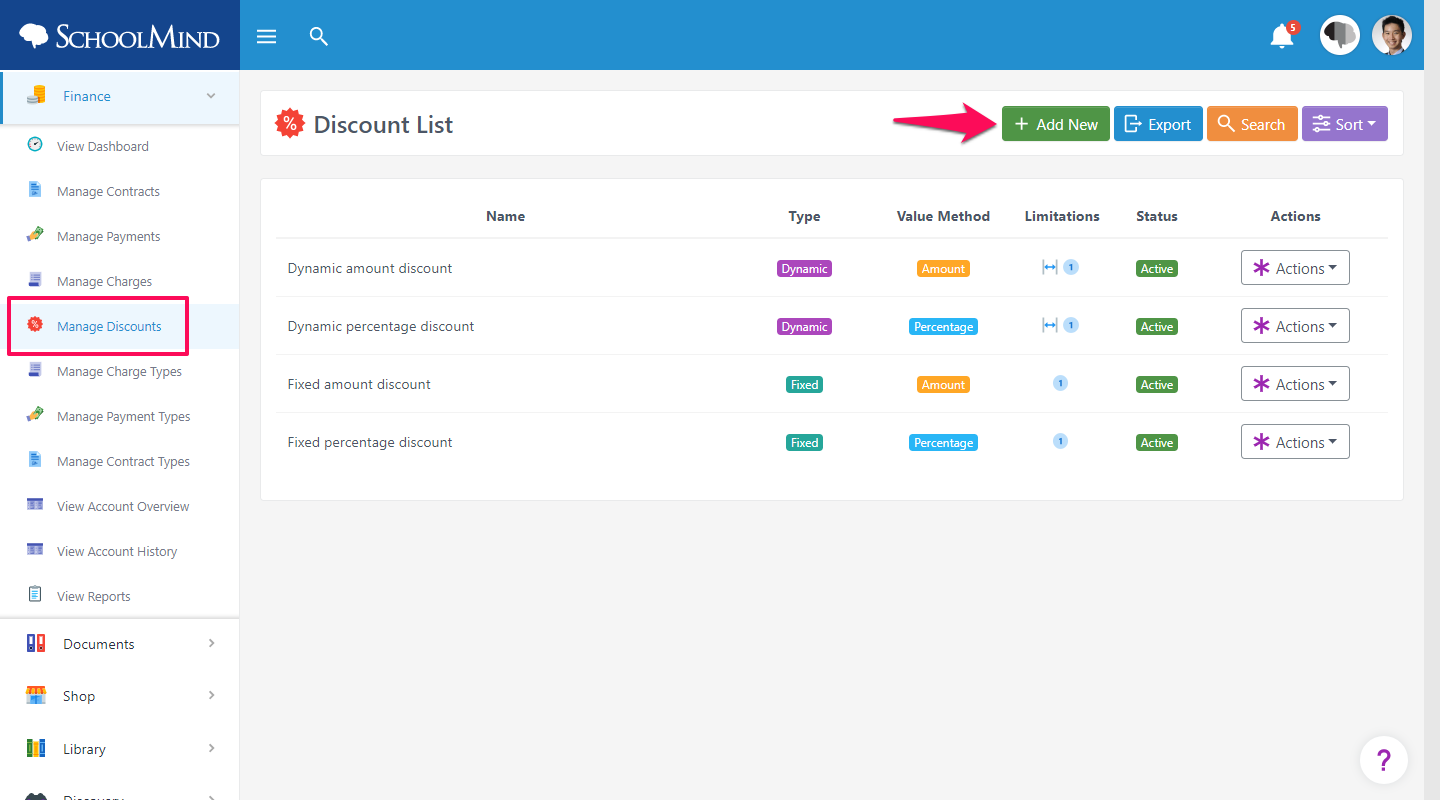Click Amount badge of Fixed amount discount
The height and width of the screenshot is (800, 1440).
(943, 385)
